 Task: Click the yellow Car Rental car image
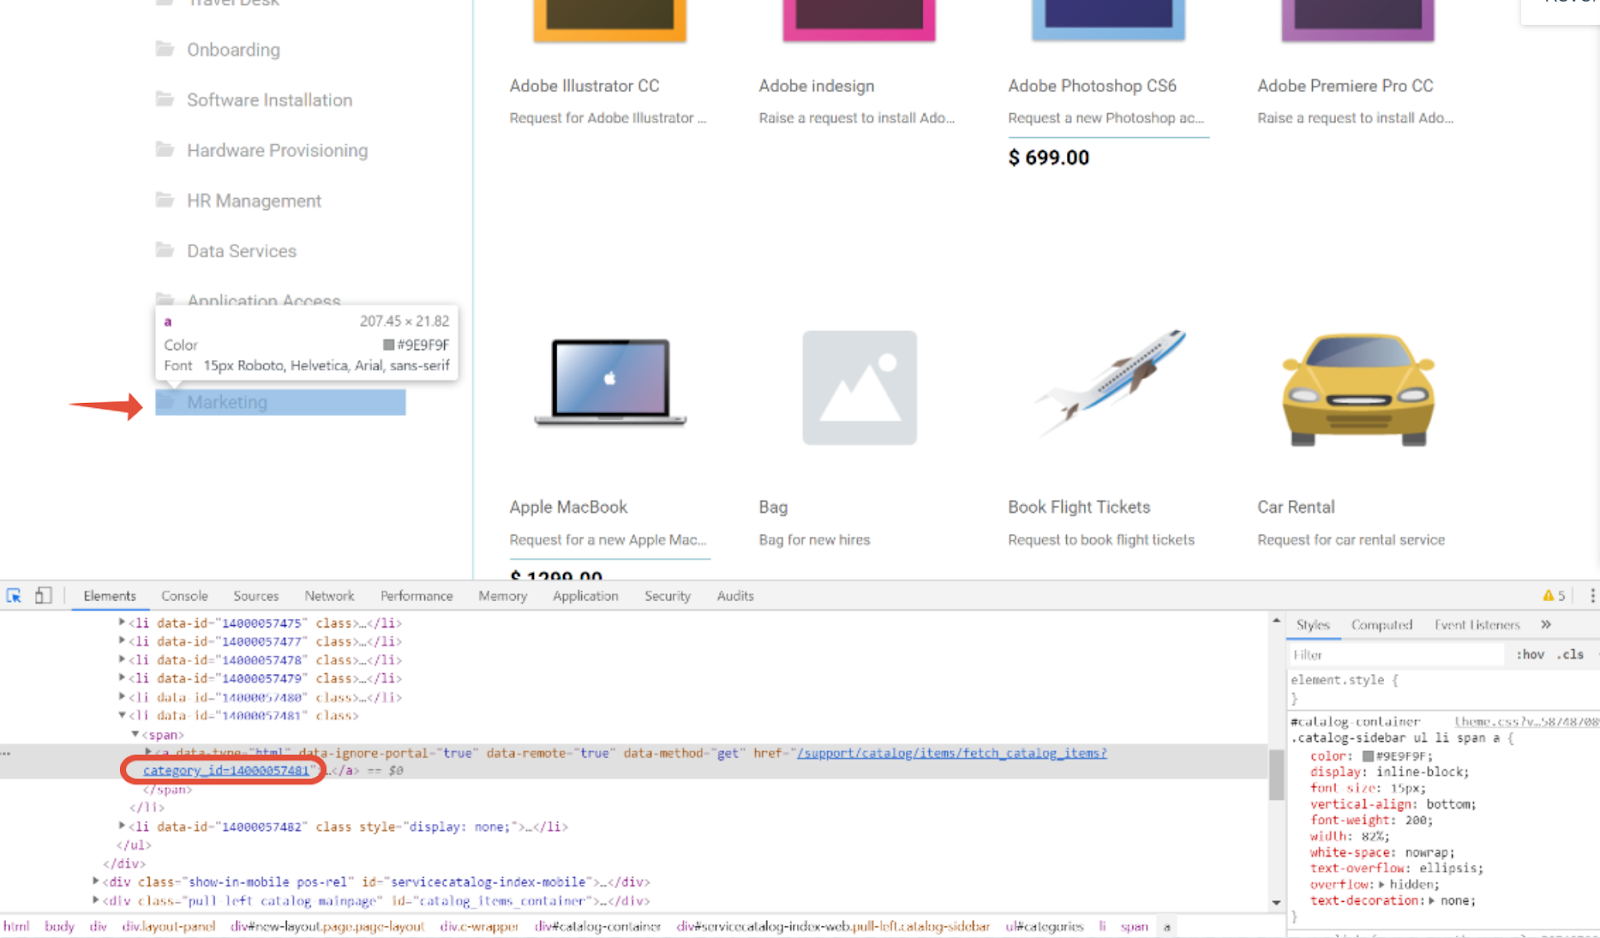(x=1358, y=390)
